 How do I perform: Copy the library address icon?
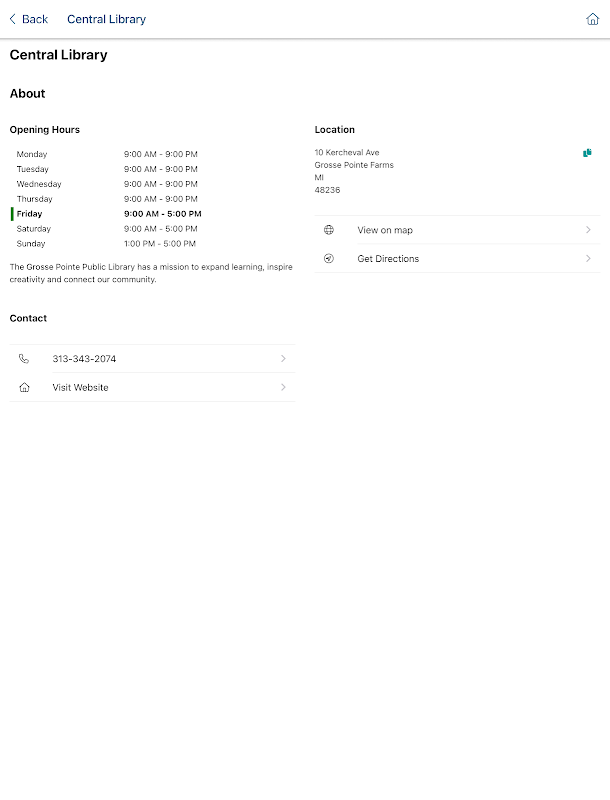pos(588,153)
